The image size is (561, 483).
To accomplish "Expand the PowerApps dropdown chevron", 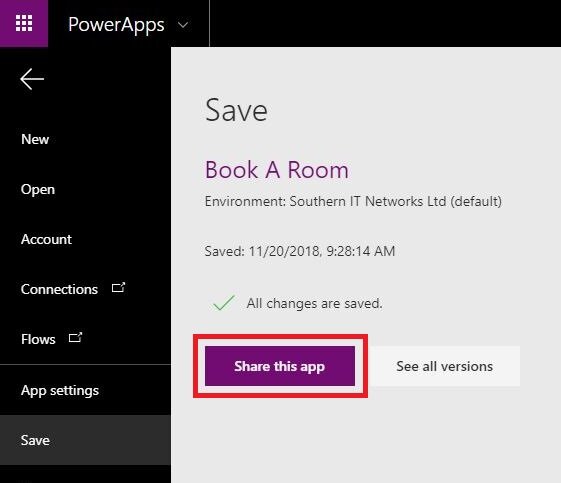I will pyautogui.click(x=183, y=25).
